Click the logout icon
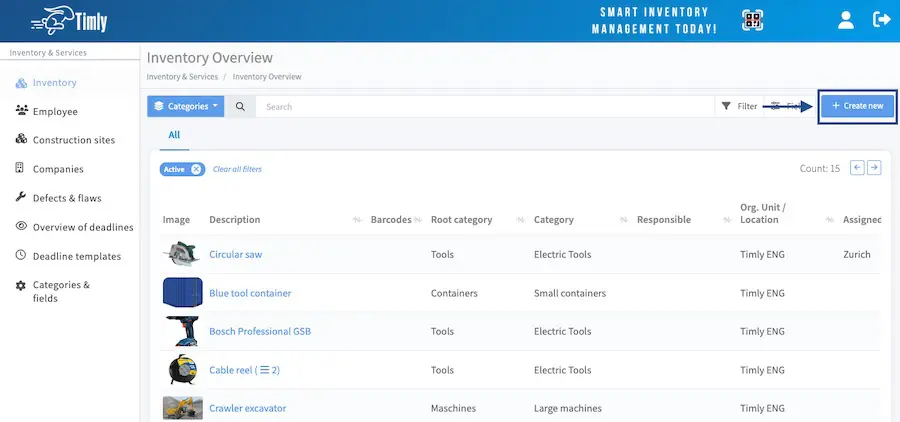900x422 pixels. click(881, 20)
